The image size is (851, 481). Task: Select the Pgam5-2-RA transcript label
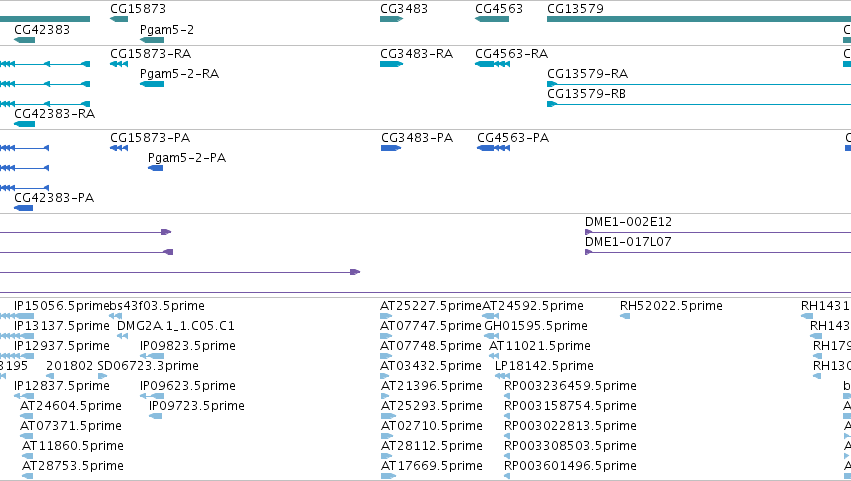pos(179,73)
